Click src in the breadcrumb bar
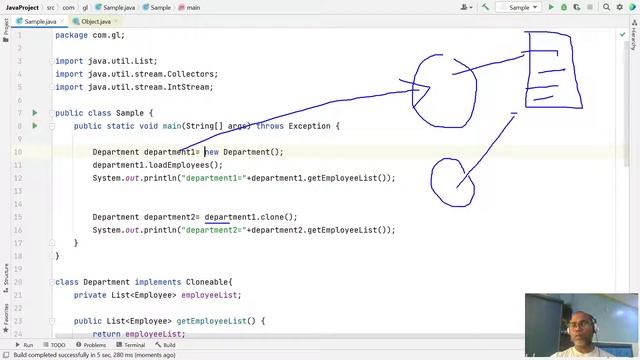This screenshot has width=640, height=360. click(x=50, y=7)
